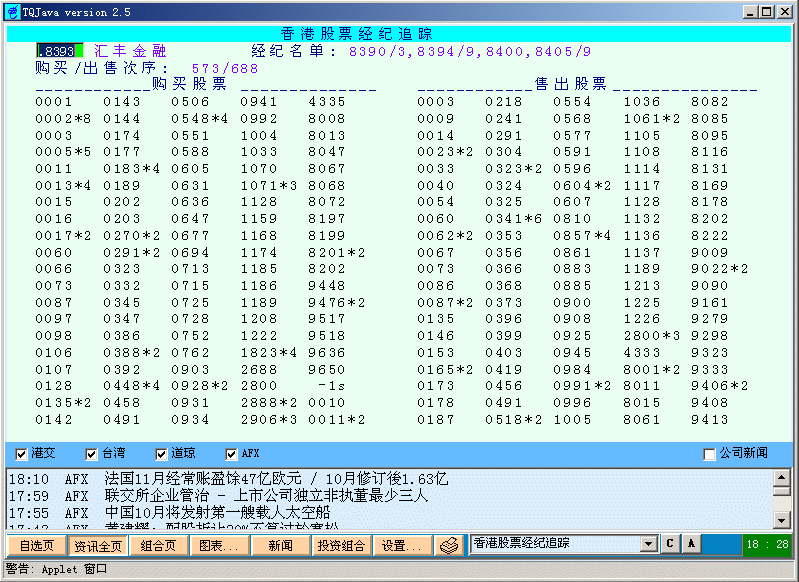Click bought stock code 2906*3

pyautogui.click(x=269, y=420)
